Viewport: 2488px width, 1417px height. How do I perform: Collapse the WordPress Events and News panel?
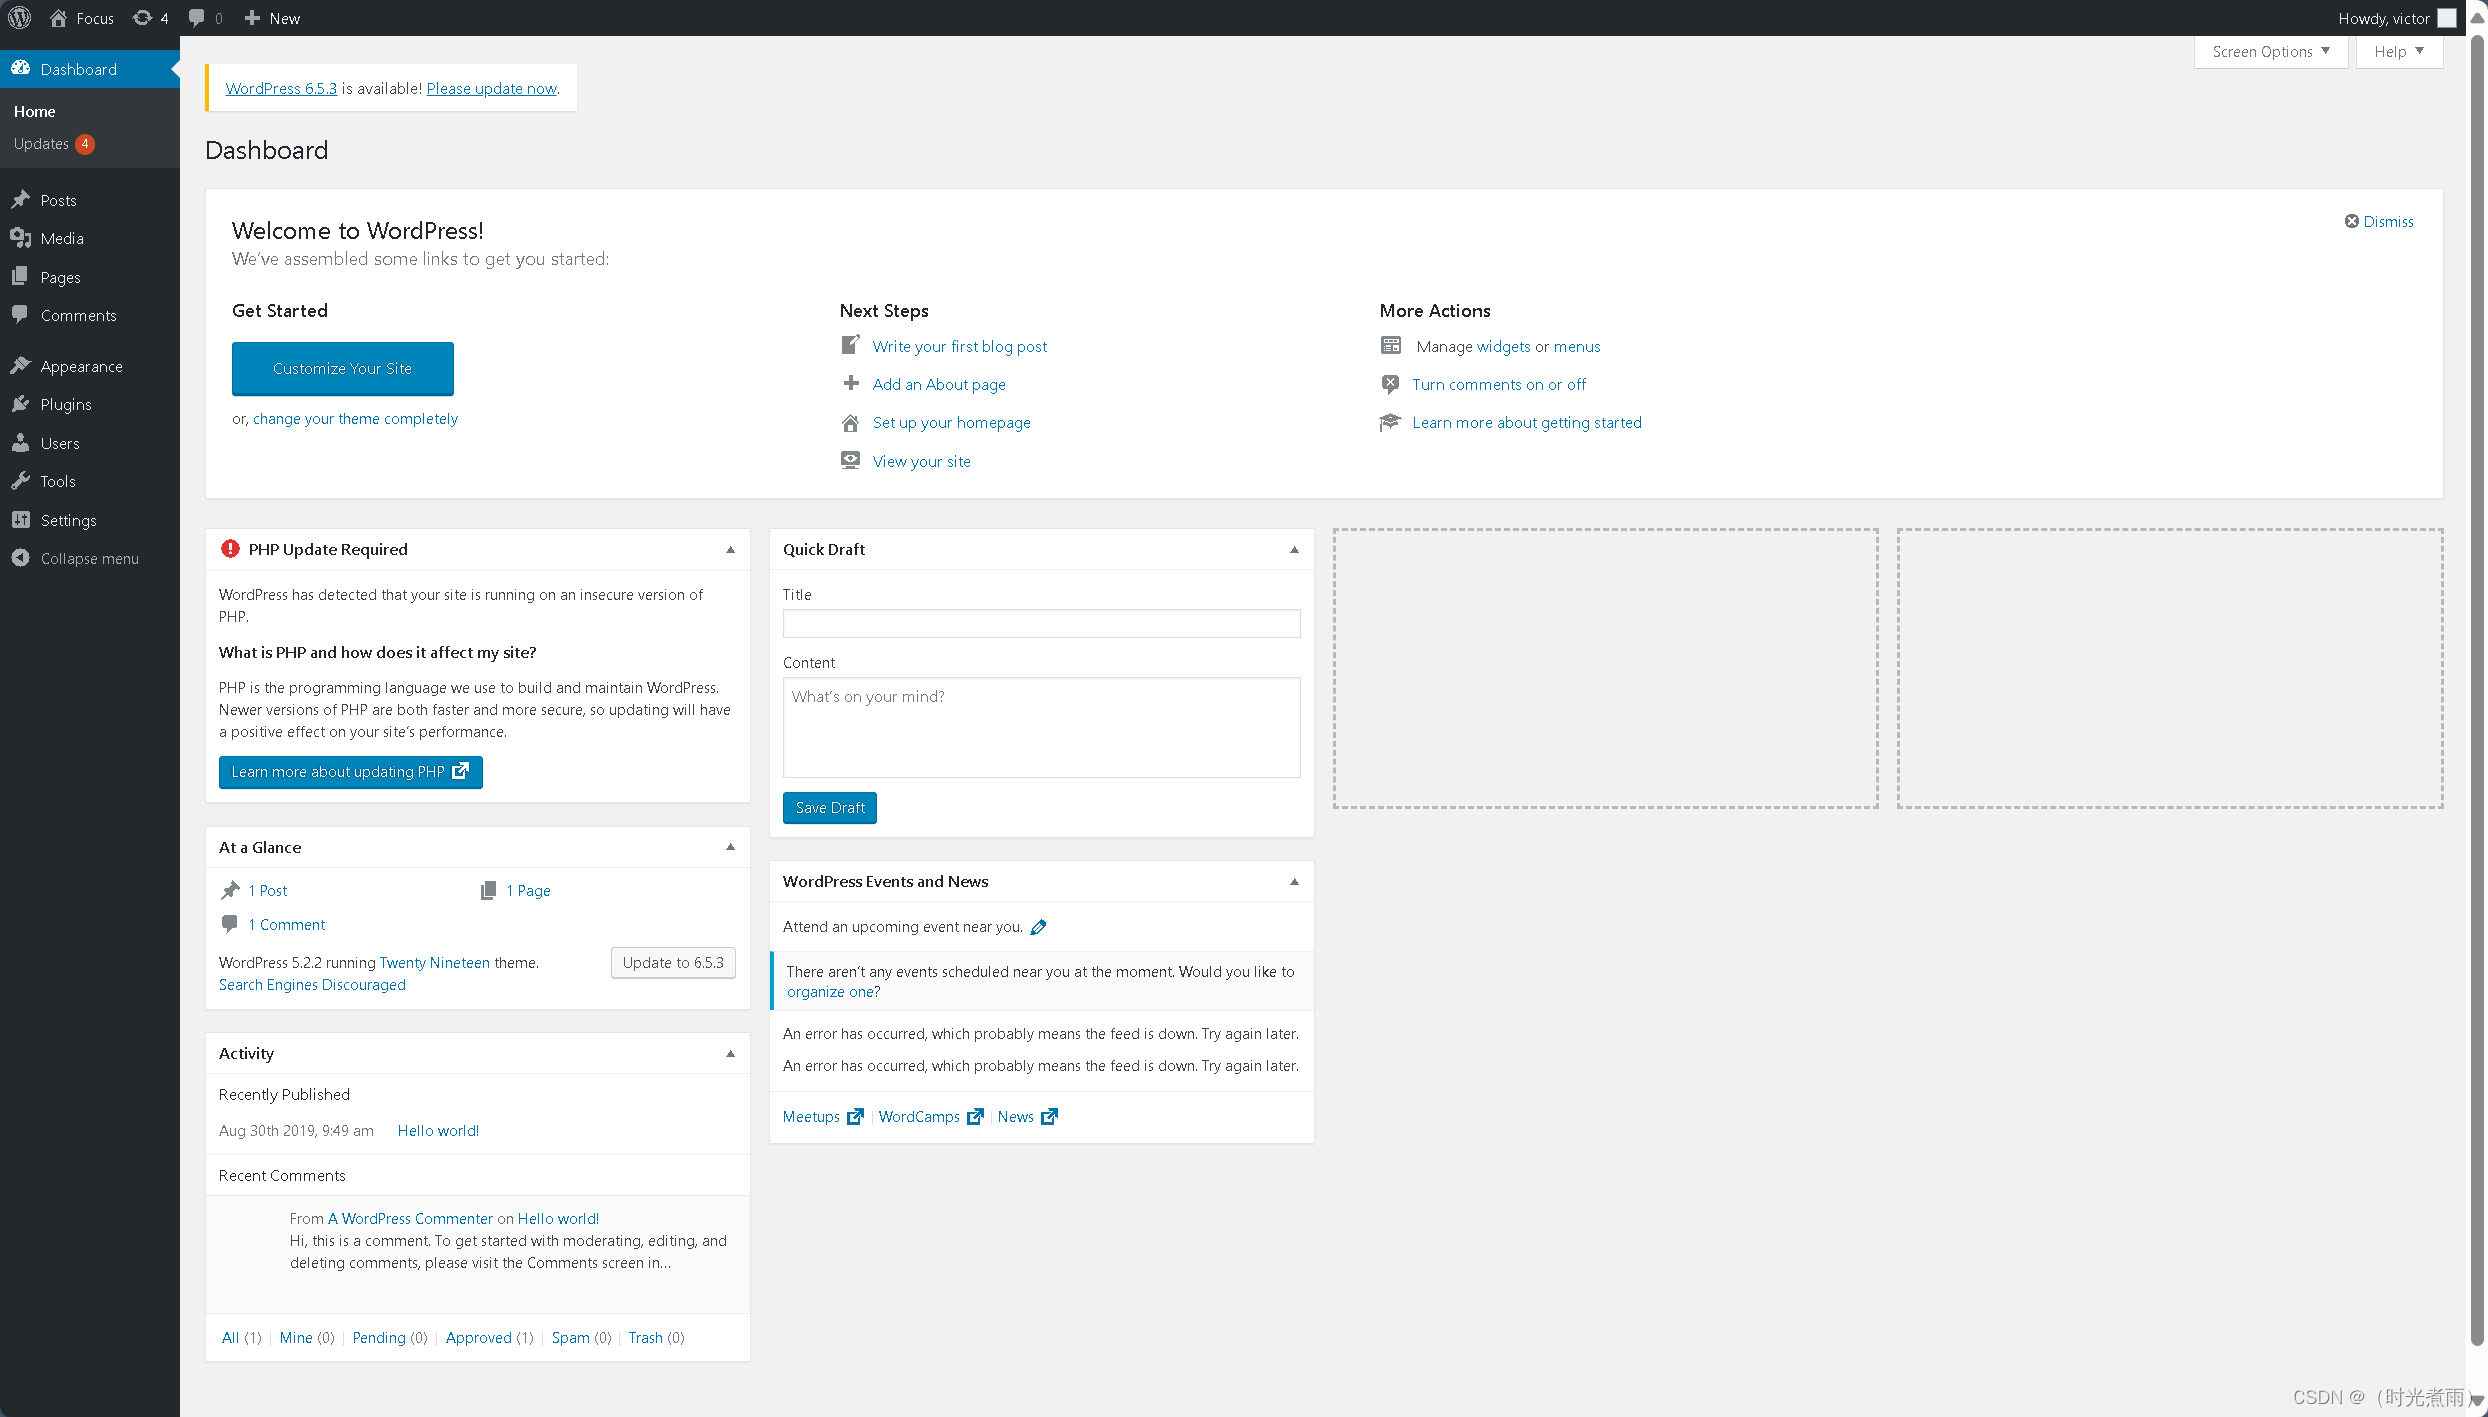tap(1295, 881)
